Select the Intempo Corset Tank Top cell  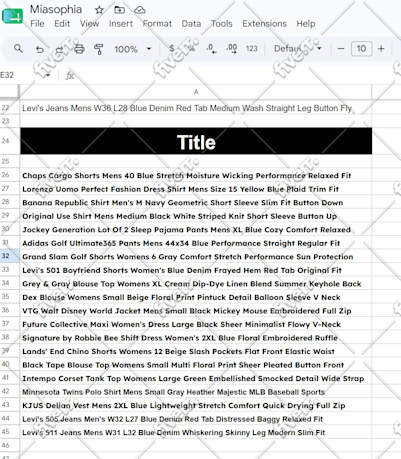196,378
